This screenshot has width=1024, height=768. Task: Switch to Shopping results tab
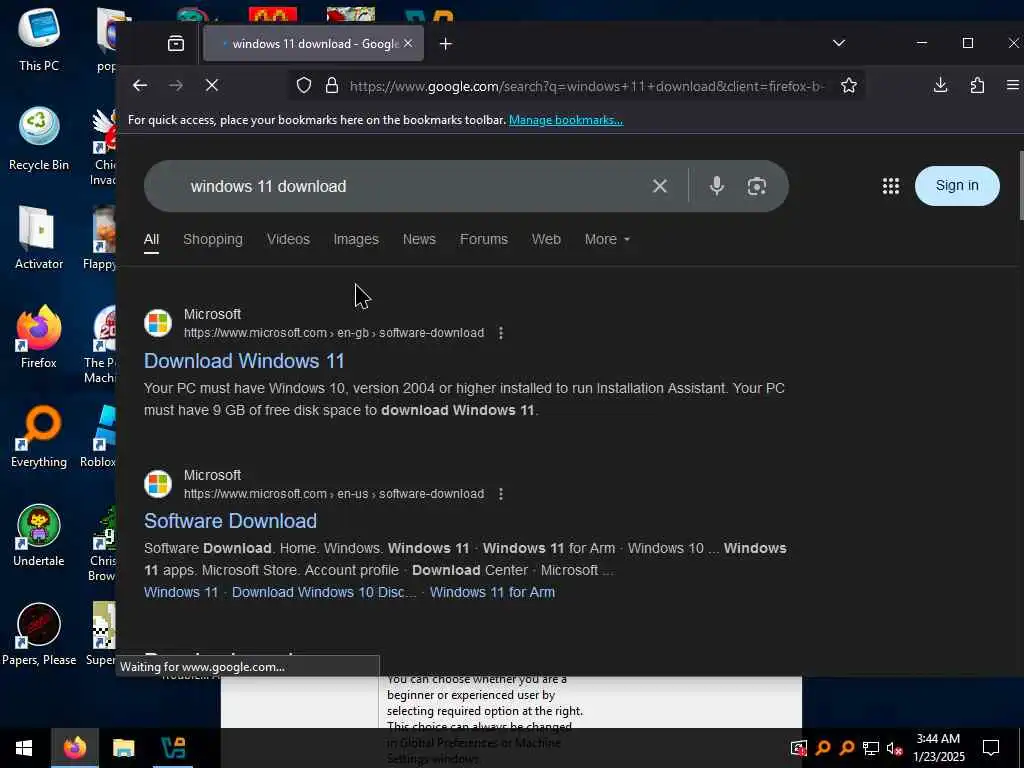point(213,240)
